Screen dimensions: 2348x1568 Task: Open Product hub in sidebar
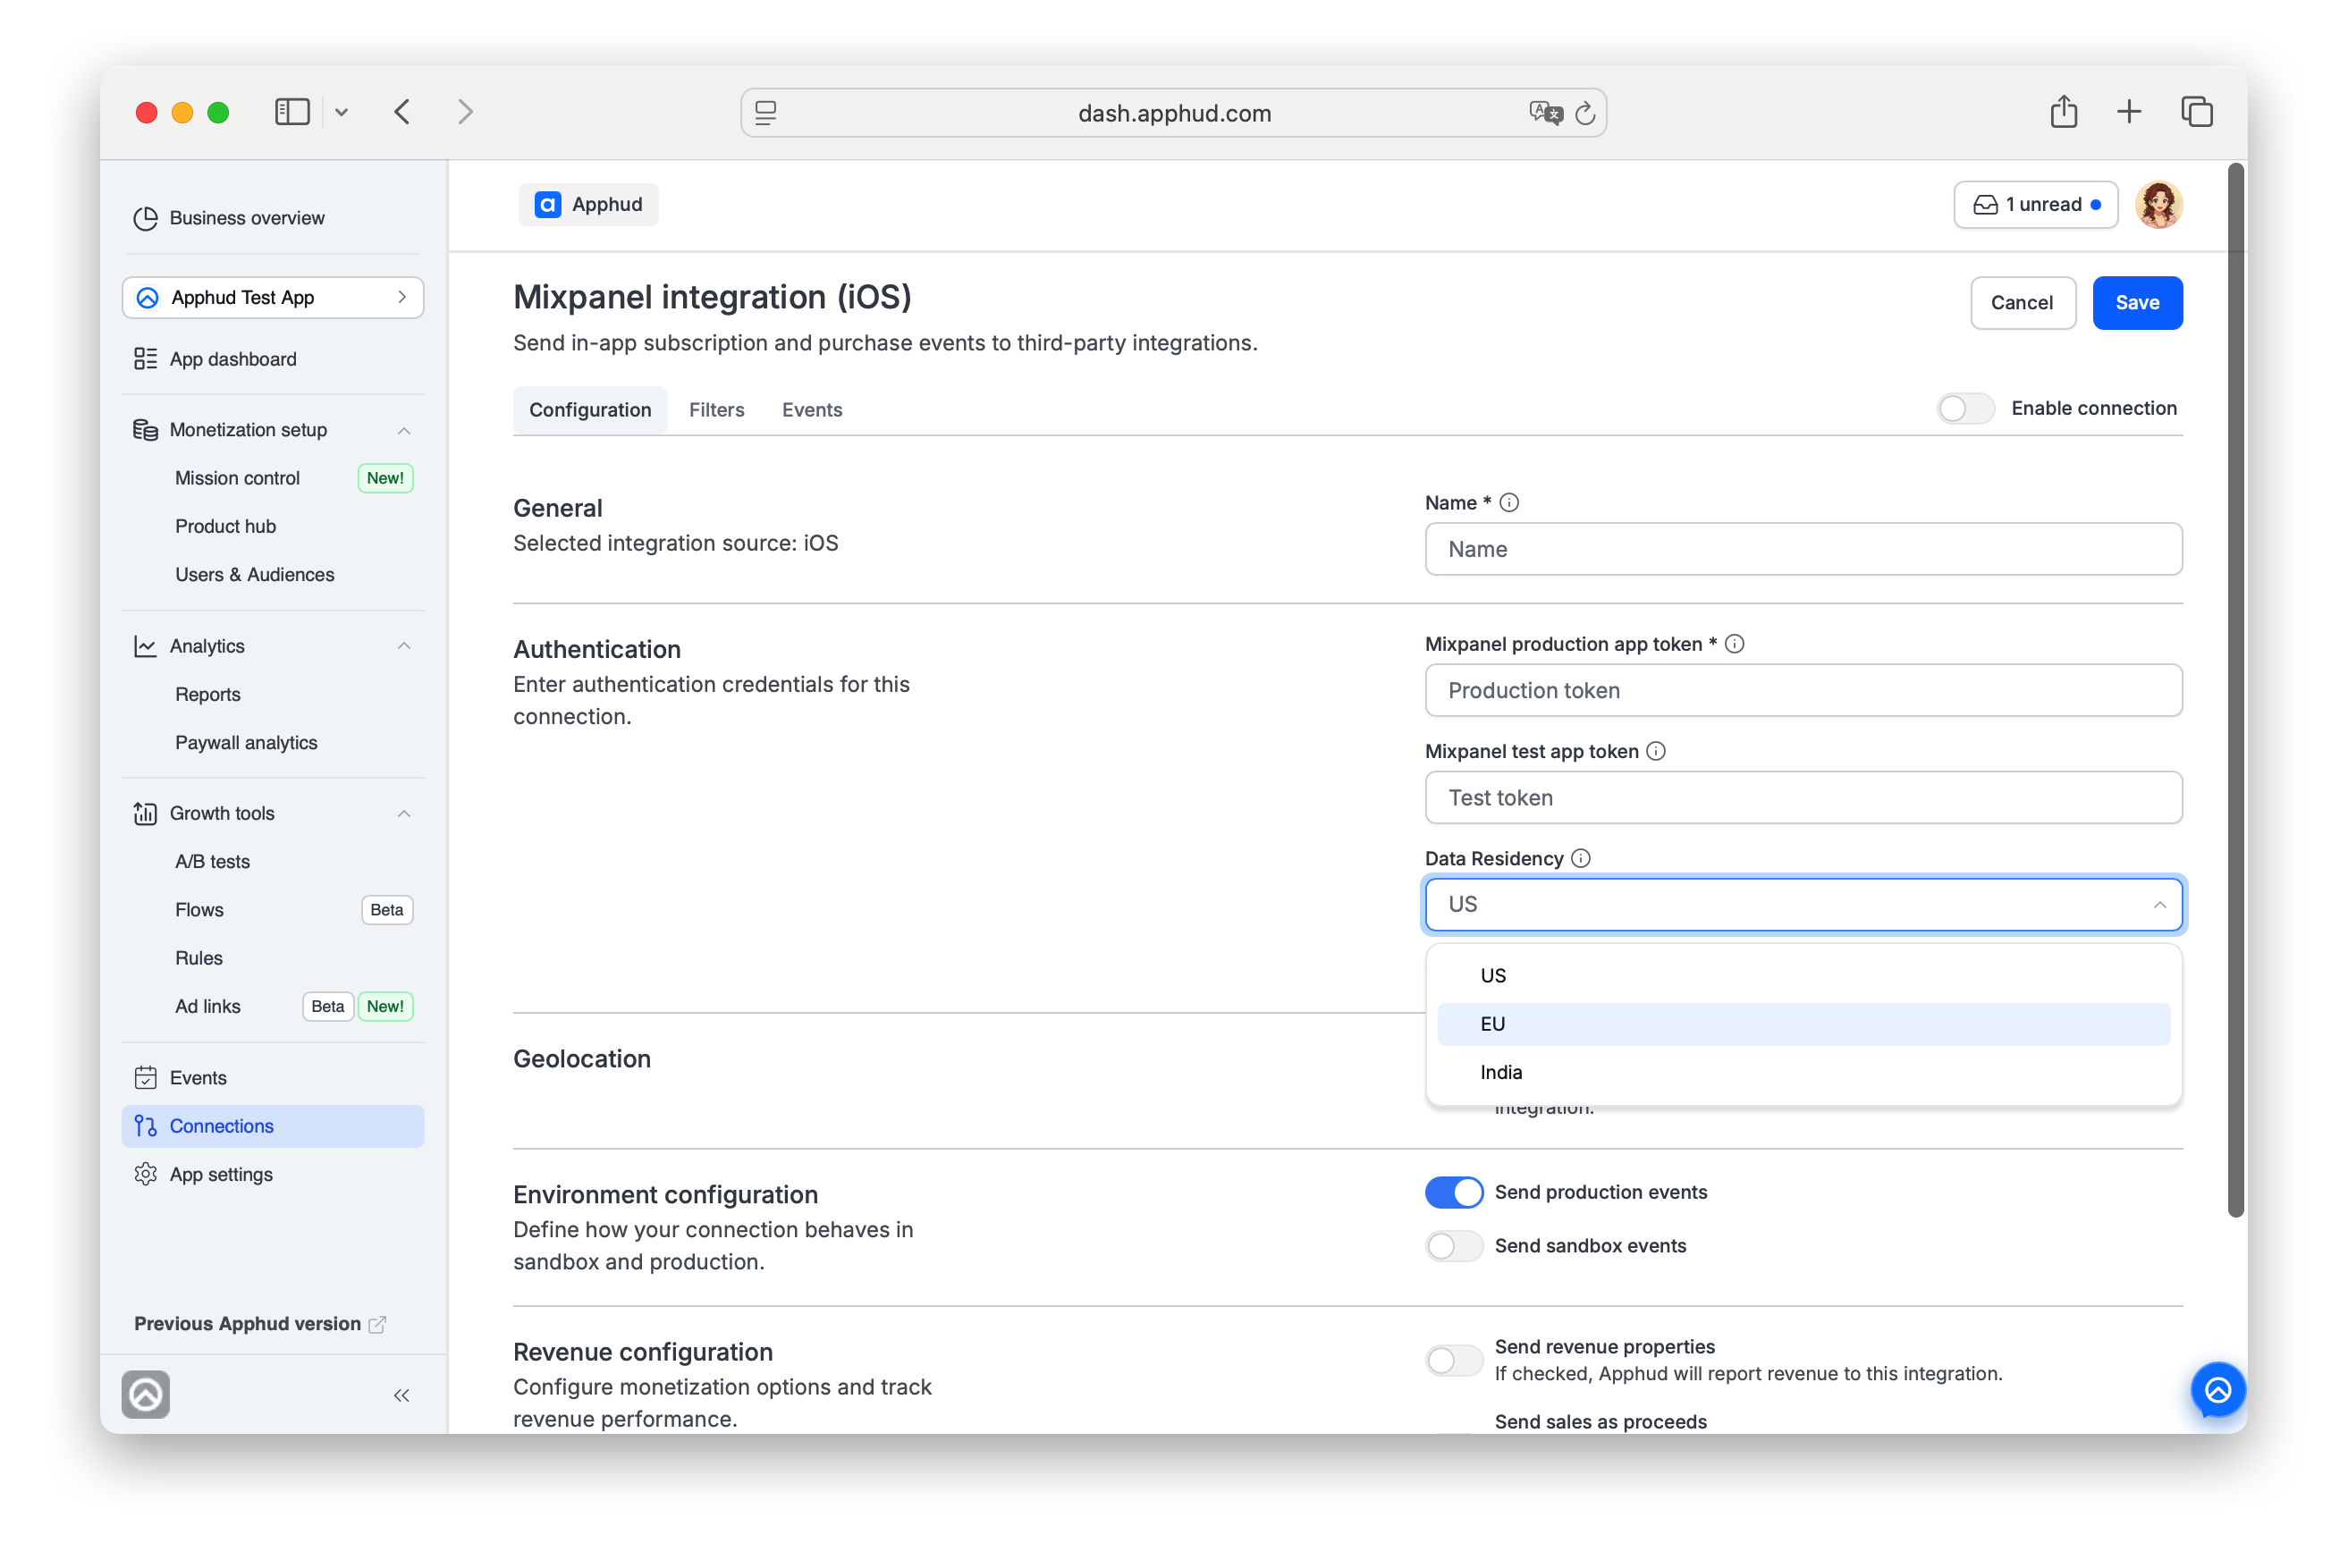click(x=225, y=526)
